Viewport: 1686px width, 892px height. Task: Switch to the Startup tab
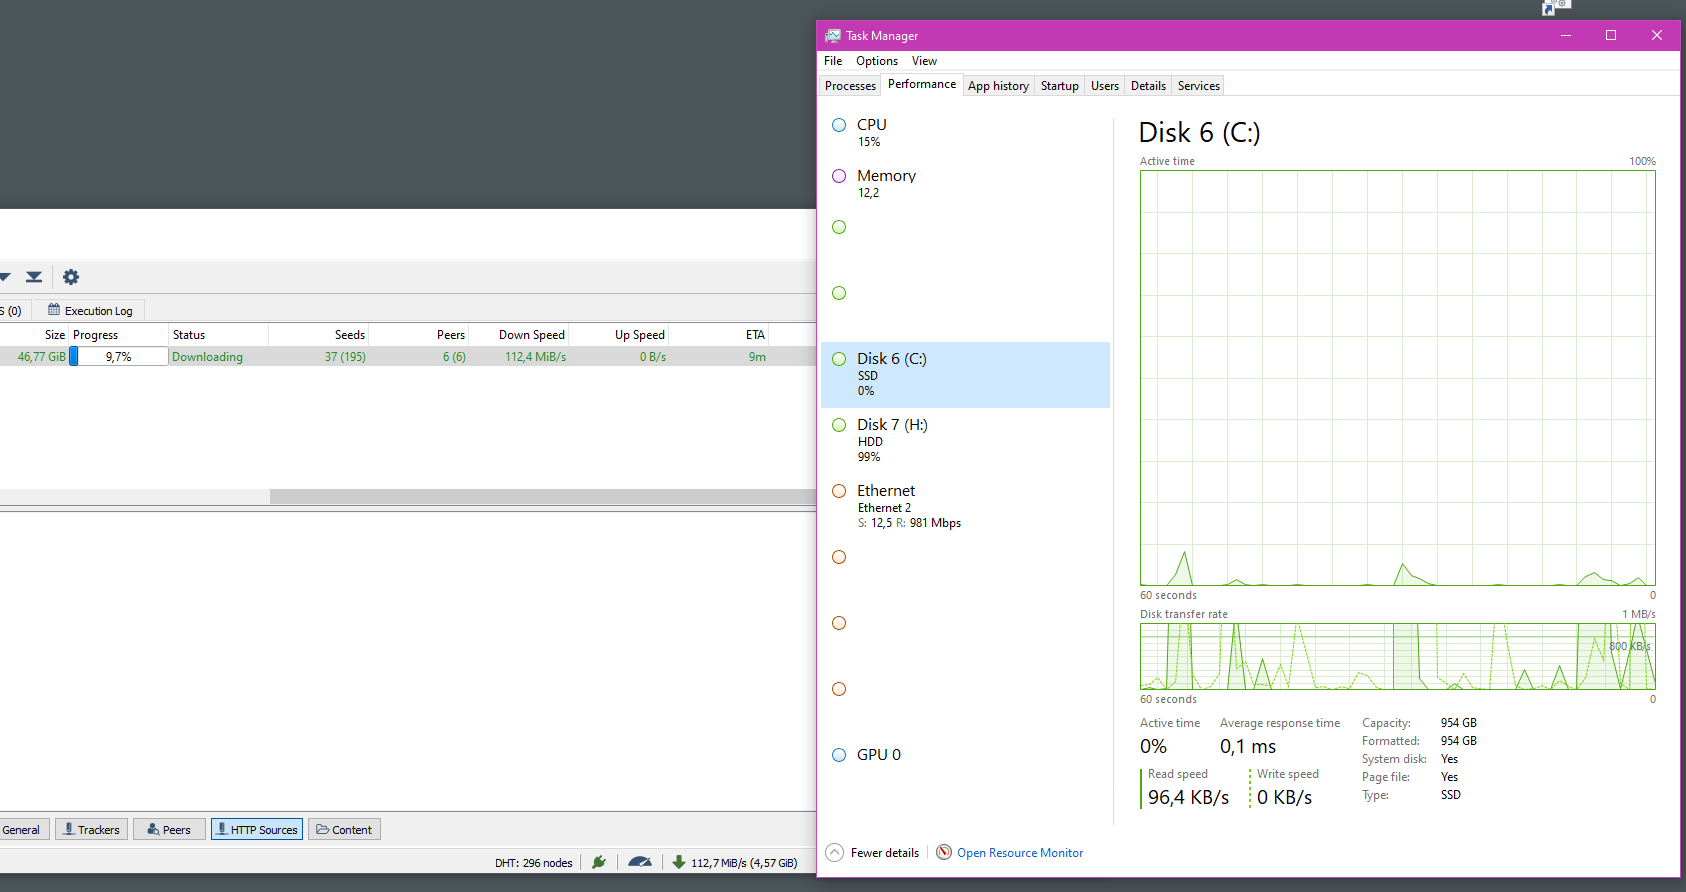1059,86
